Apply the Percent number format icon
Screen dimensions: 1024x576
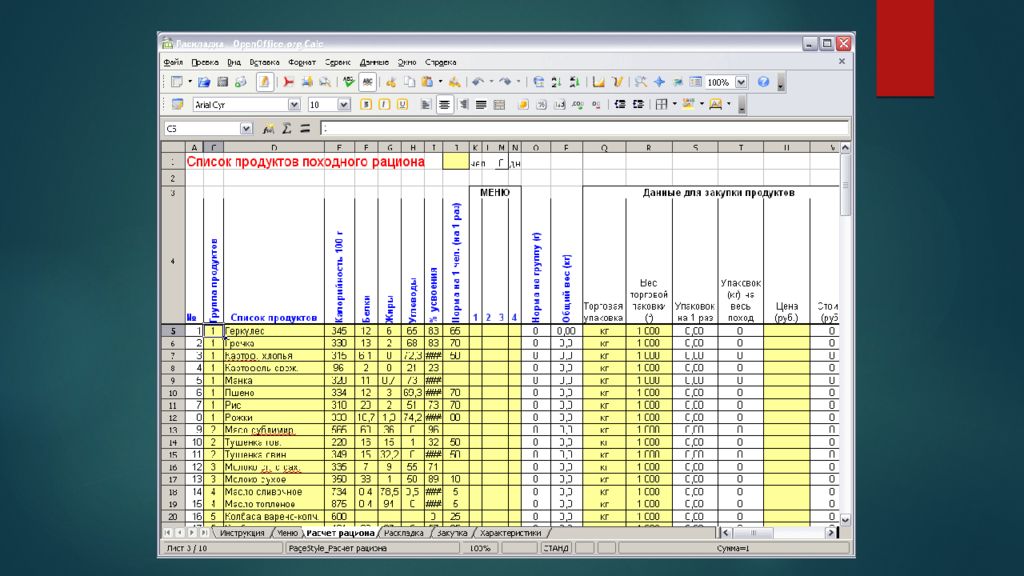pyautogui.click(x=541, y=104)
